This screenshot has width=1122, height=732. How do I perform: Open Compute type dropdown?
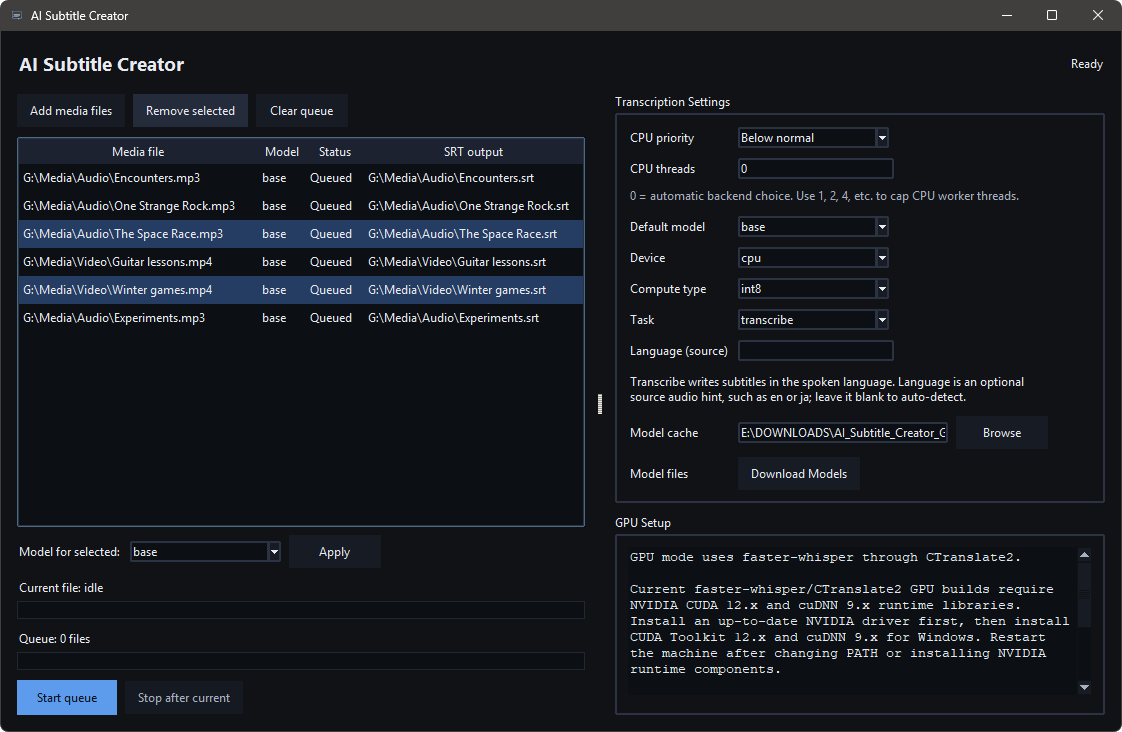(882, 289)
